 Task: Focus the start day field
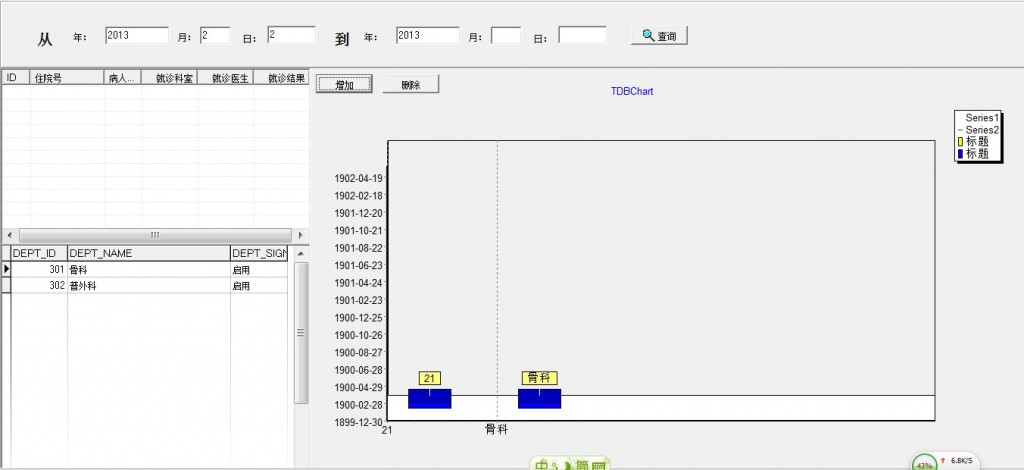291,35
